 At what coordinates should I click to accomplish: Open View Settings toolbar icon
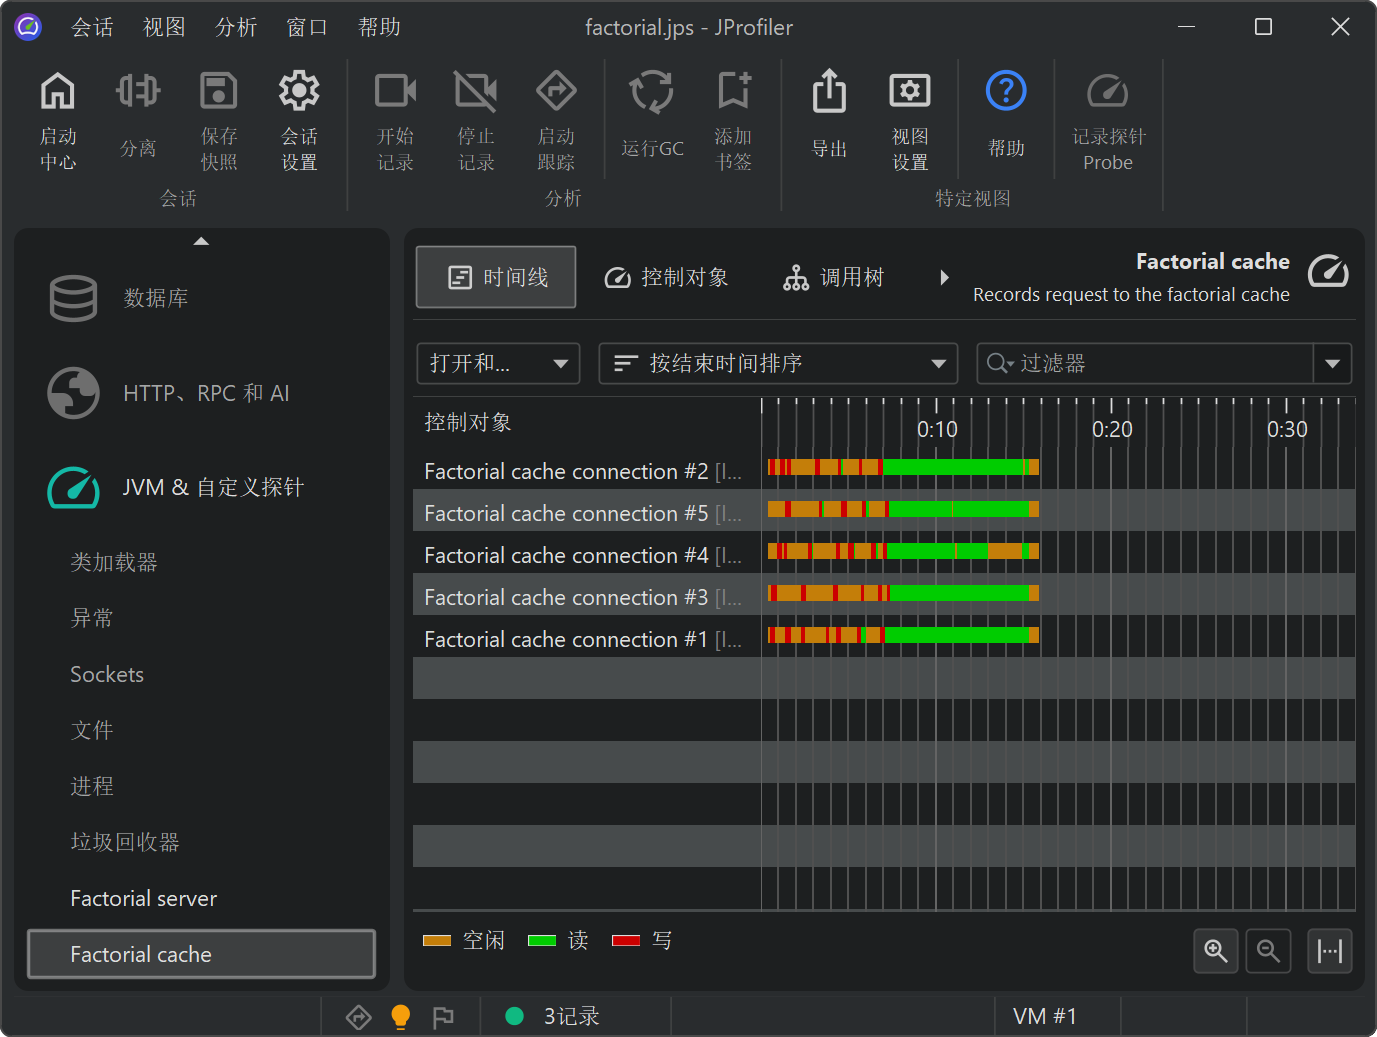(x=909, y=92)
